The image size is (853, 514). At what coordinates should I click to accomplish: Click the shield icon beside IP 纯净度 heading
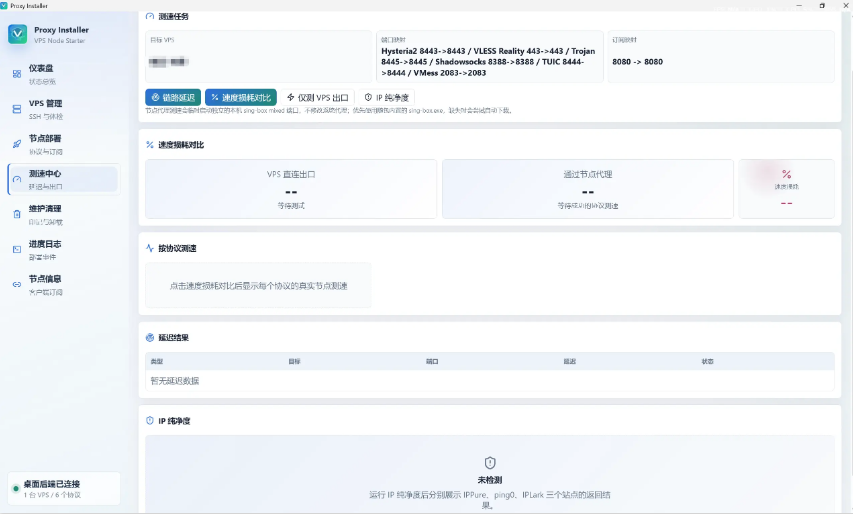tap(150, 420)
